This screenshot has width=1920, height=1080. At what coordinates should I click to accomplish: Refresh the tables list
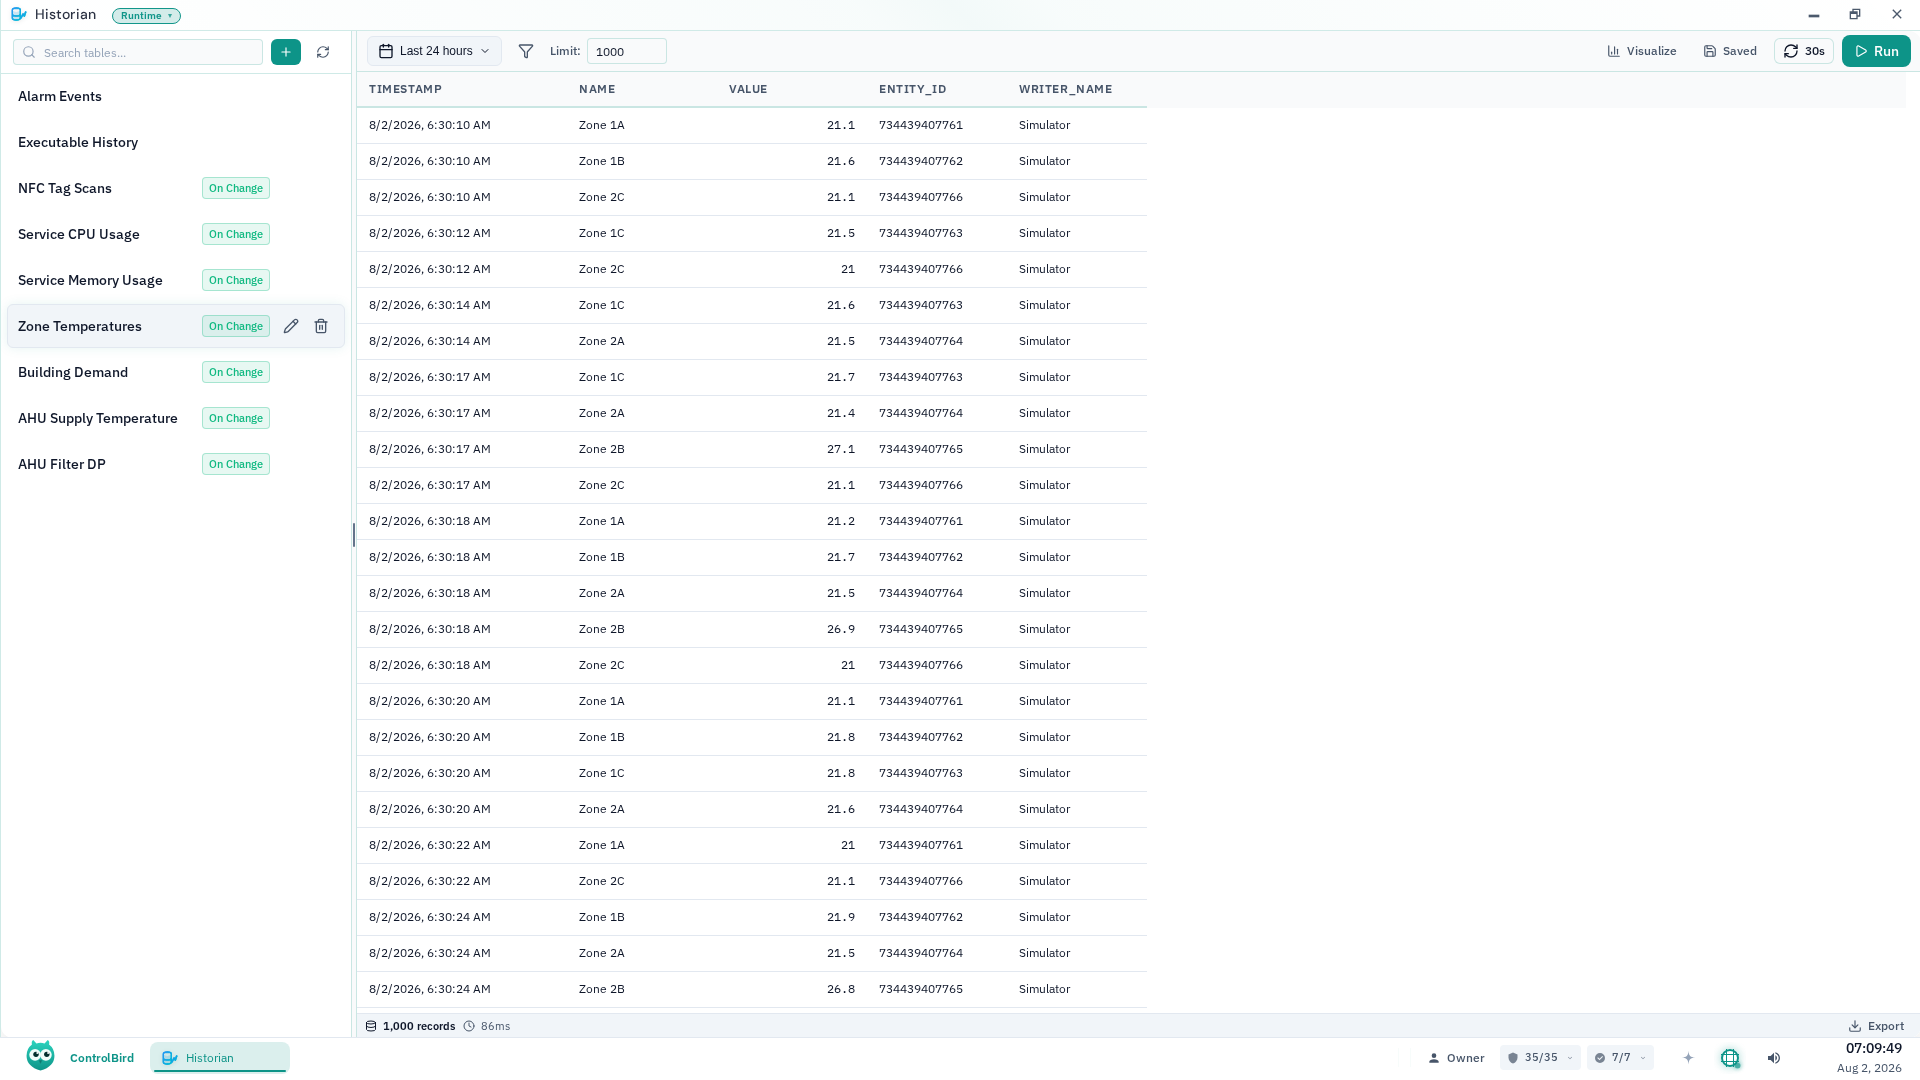(323, 52)
